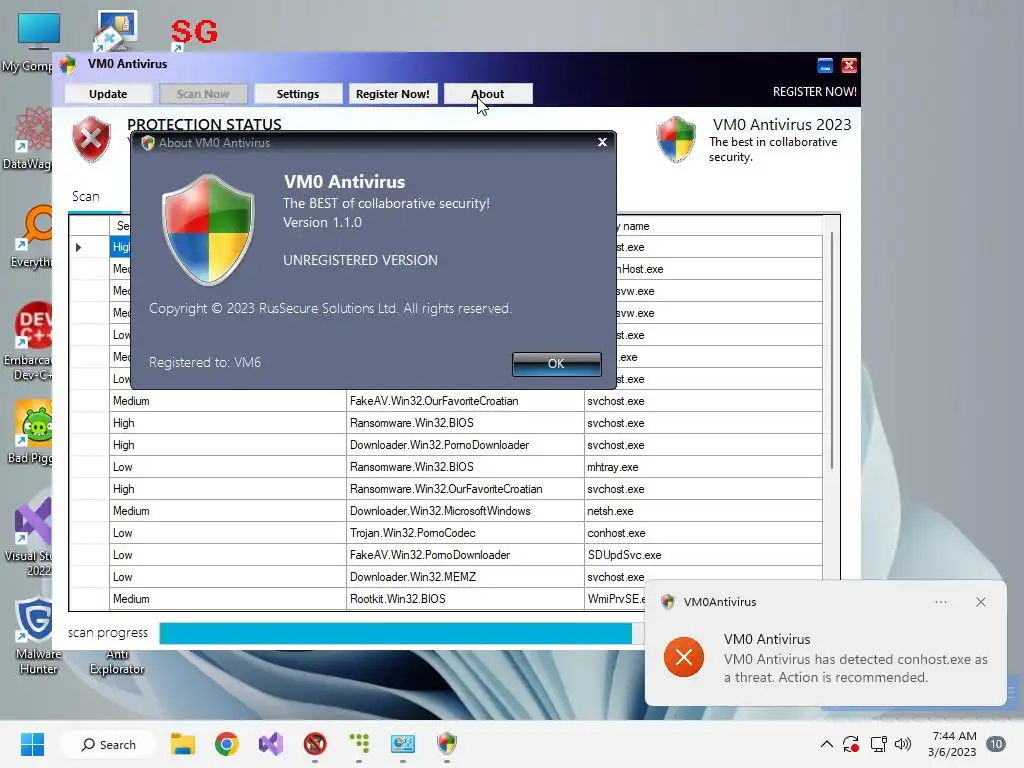Image resolution: width=1024 pixels, height=768 pixels.
Task: Click the mhtray.exe cell
Action: 703,467
